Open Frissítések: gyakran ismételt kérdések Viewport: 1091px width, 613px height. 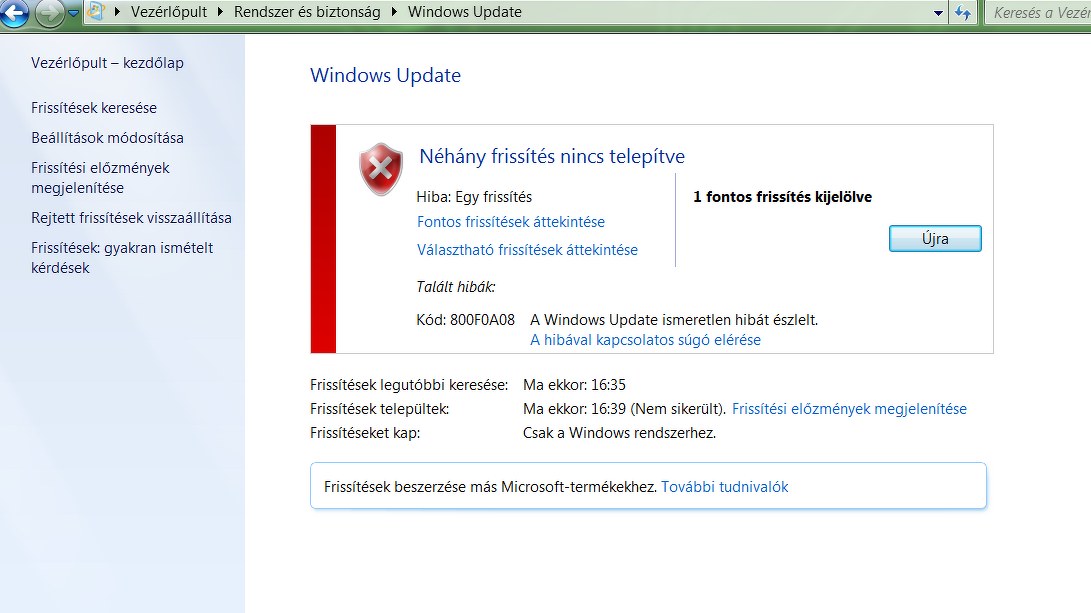[122, 257]
